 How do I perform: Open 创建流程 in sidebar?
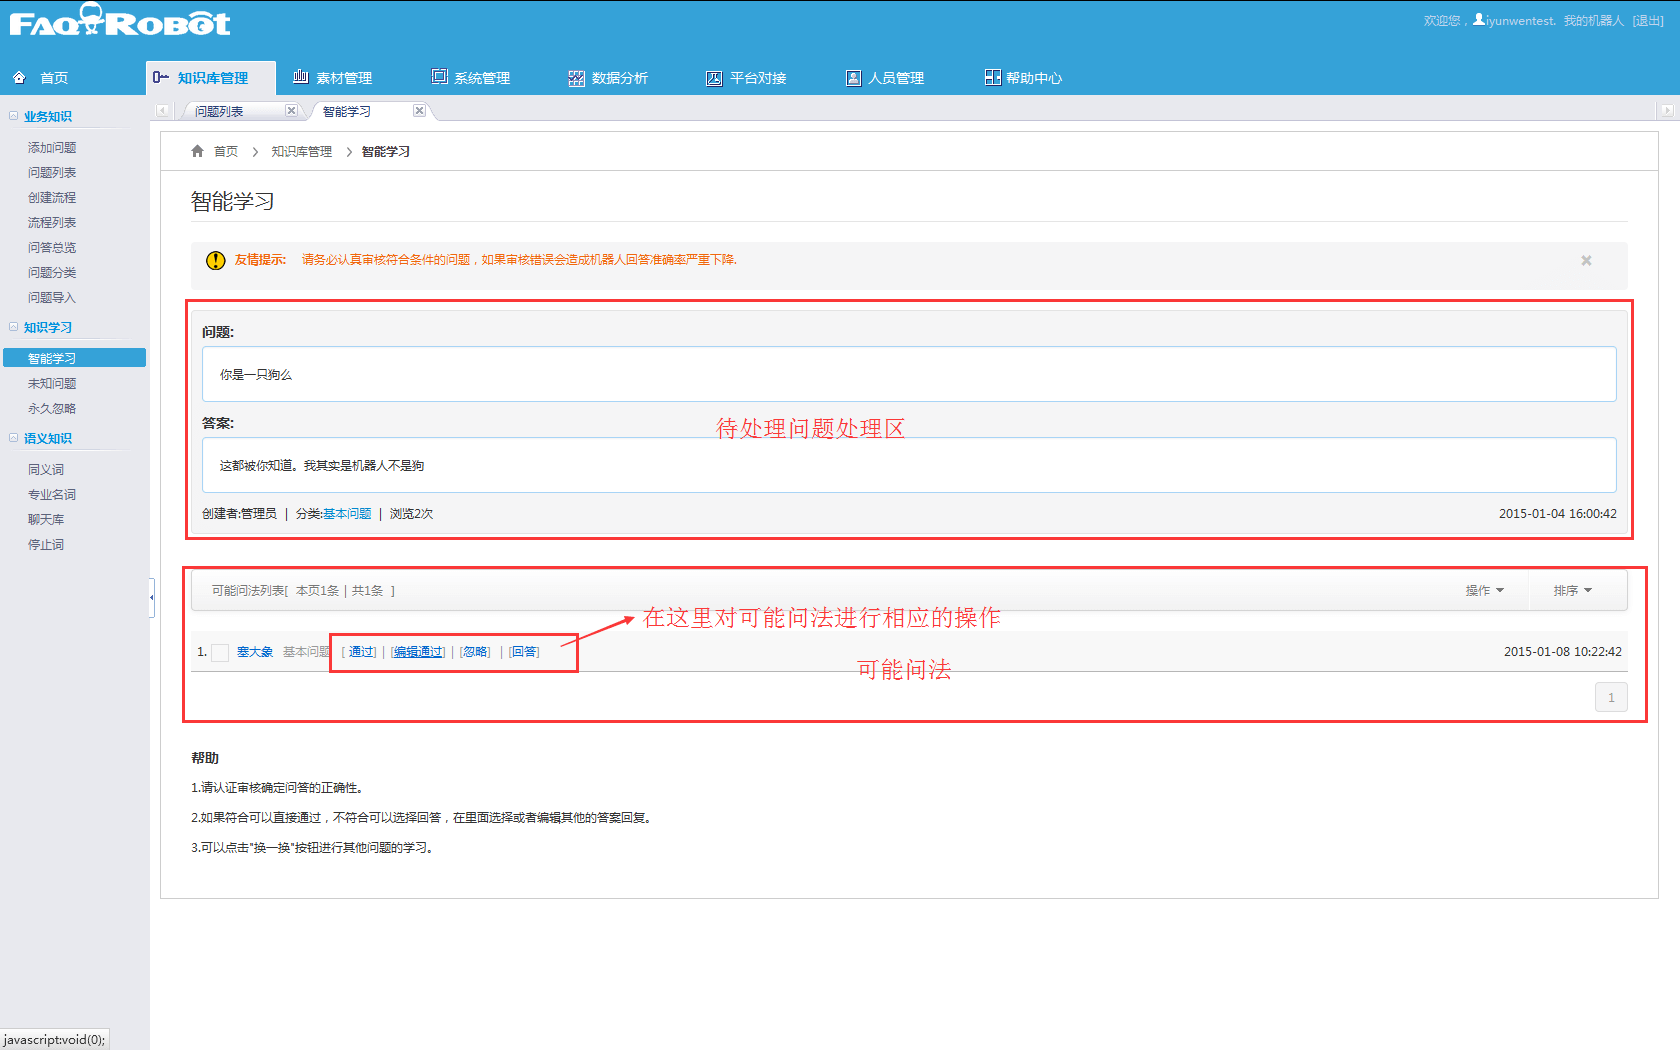pyautogui.click(x=52, y=198)
